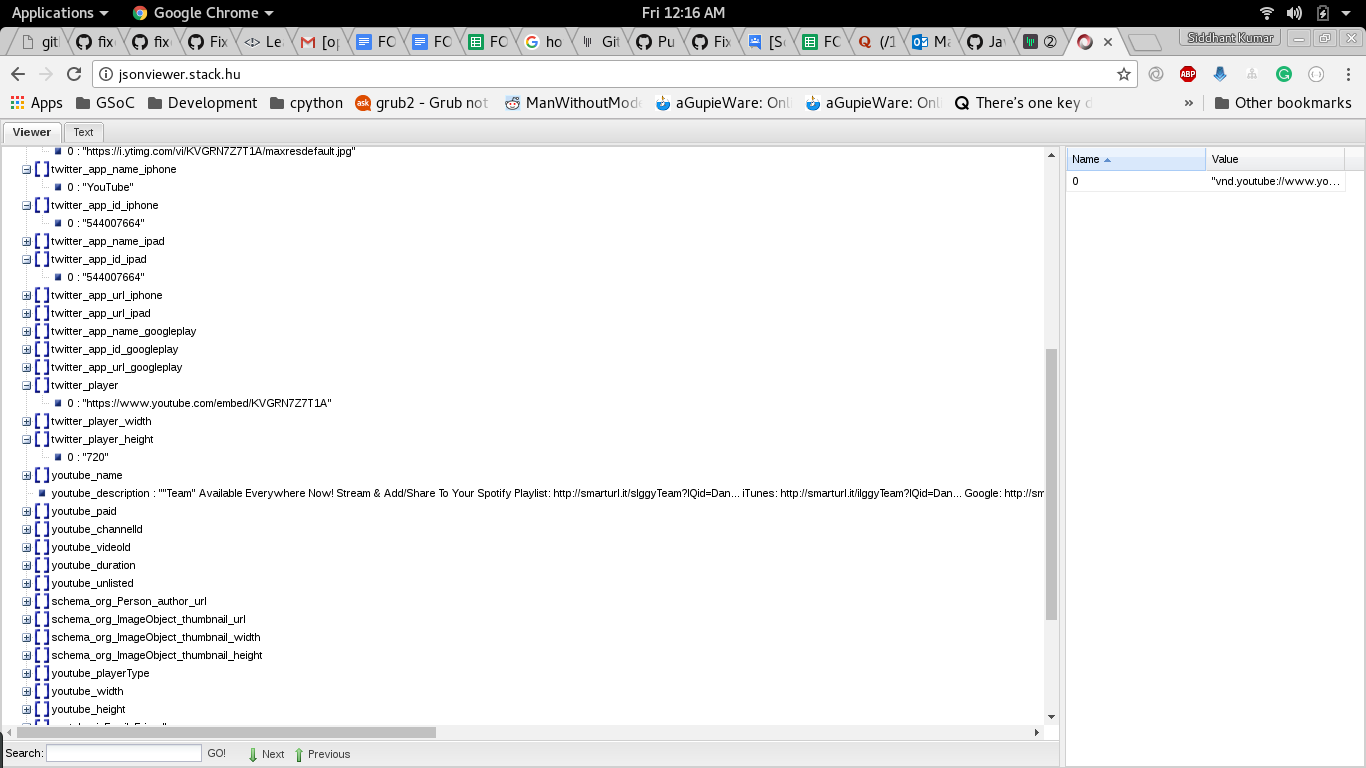This screenshot has width=1366, height=768.
Task: Expand the youtube_name node
Action: [27, 475]
